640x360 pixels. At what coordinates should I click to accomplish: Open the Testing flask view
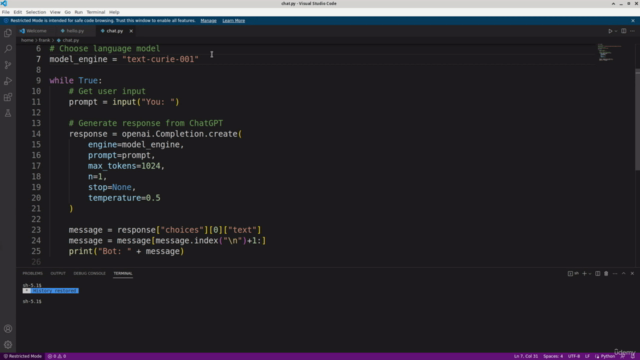[8, 113]
